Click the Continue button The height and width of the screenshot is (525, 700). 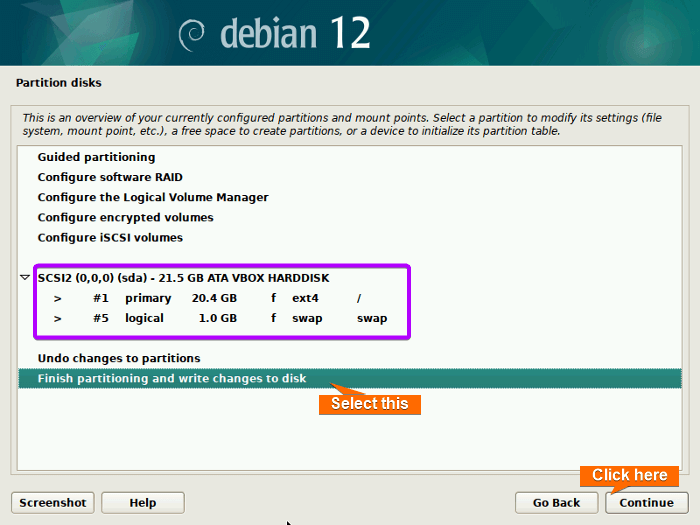tap(646, 503)
